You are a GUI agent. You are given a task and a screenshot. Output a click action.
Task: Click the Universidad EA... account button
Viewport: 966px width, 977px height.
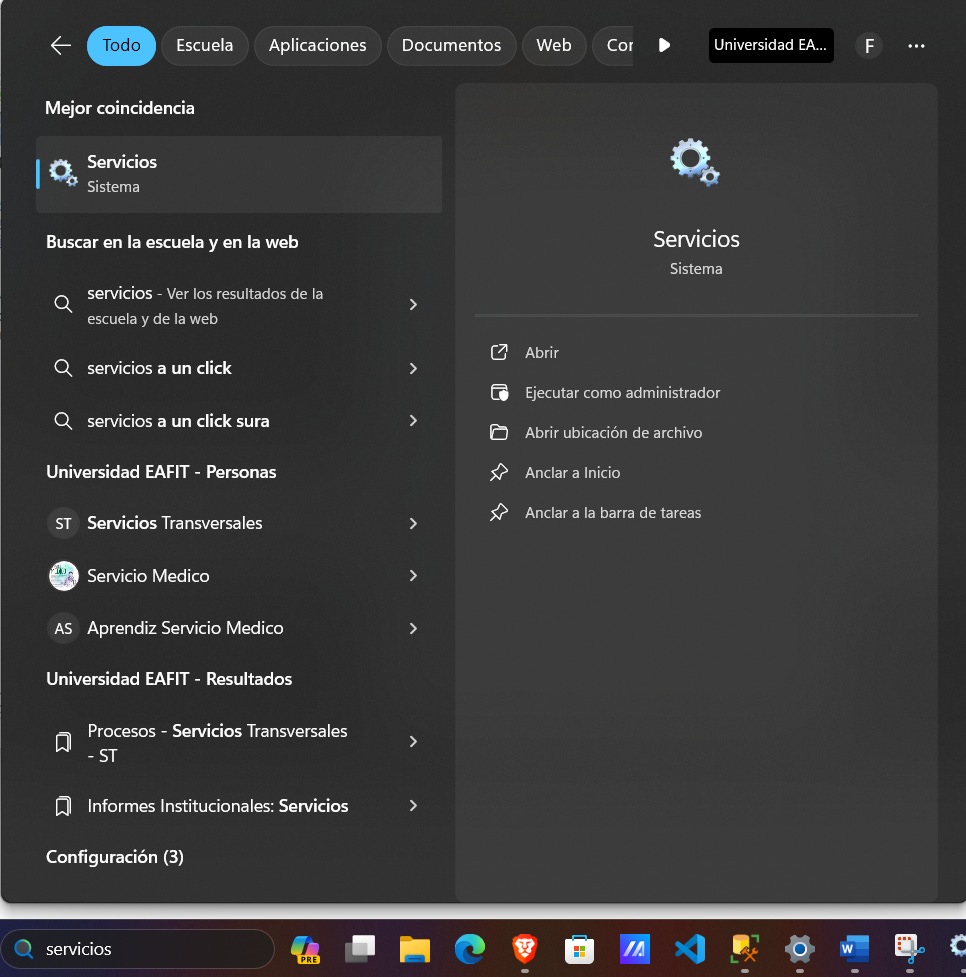[771, 45]
